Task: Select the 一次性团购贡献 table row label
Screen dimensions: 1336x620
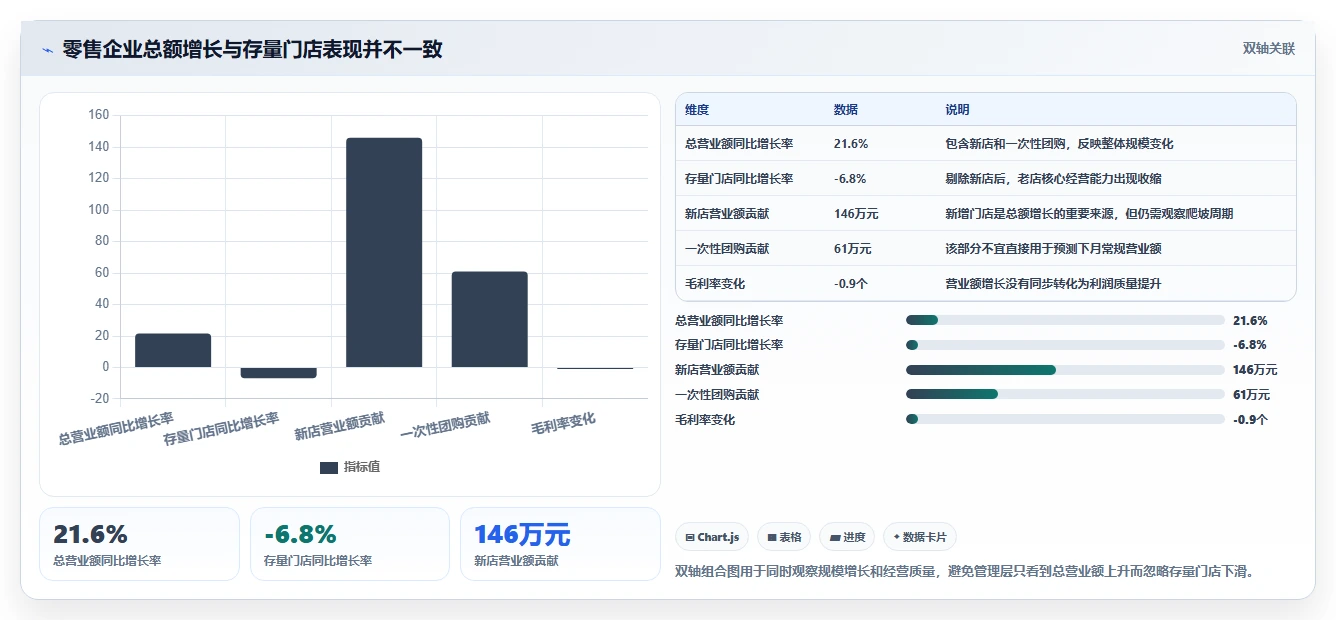Action: pos(727,249)
